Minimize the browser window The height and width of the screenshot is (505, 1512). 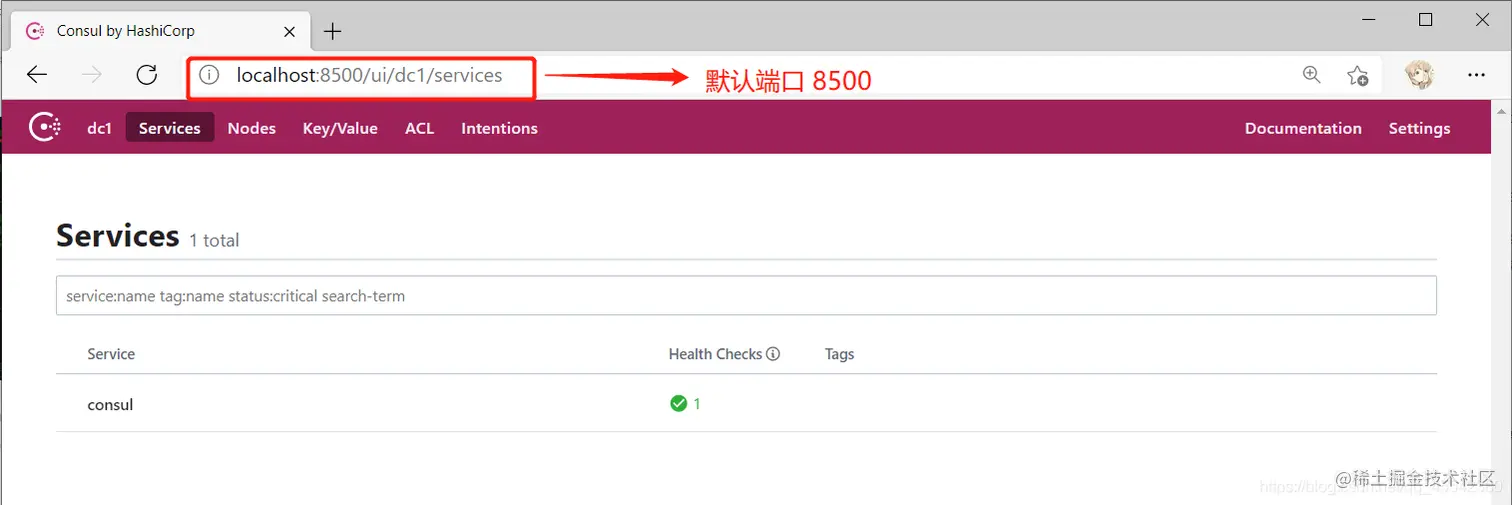[1370, 20]
